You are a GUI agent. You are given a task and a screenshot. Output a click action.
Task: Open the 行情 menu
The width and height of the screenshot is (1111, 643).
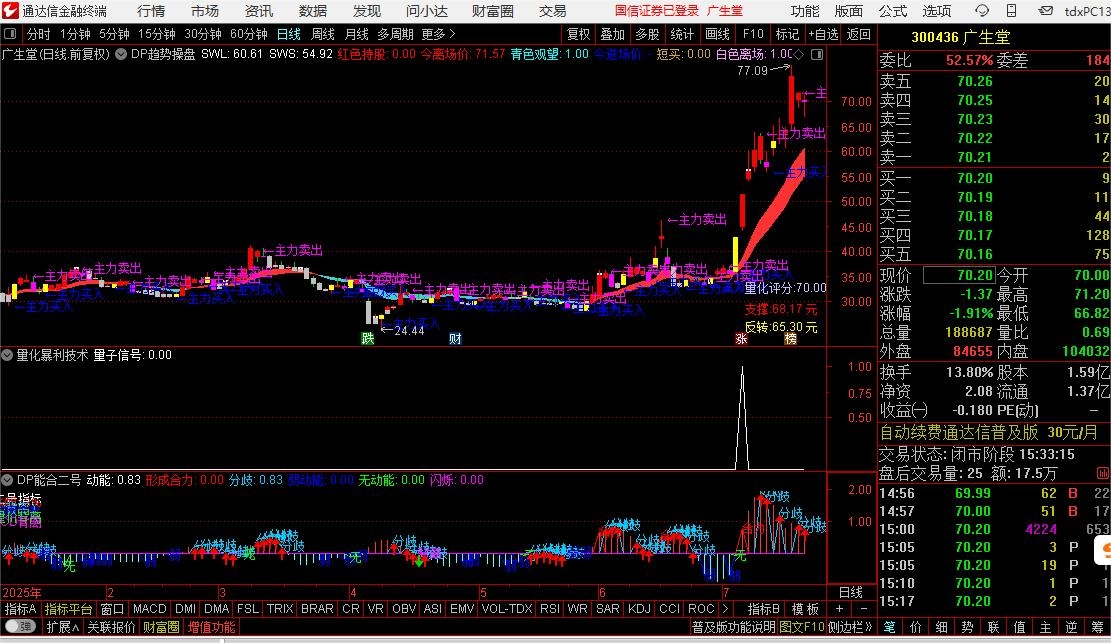[151, 11]
